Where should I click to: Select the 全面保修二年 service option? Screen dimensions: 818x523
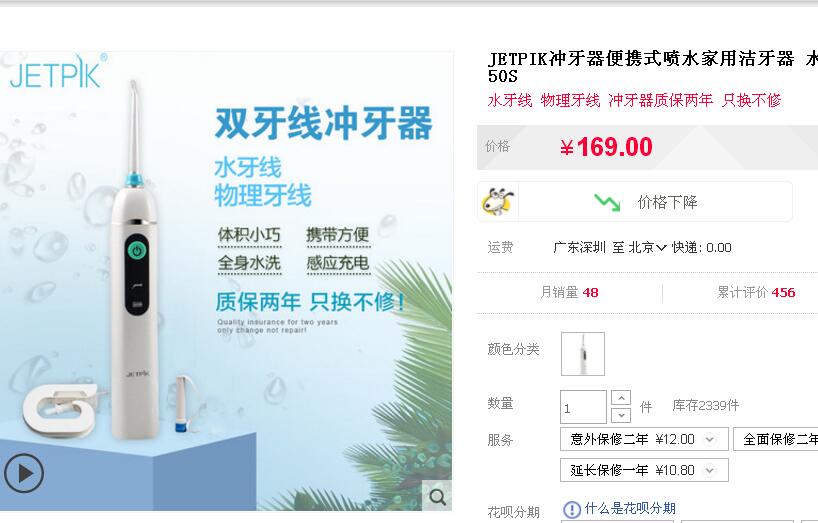776,439
